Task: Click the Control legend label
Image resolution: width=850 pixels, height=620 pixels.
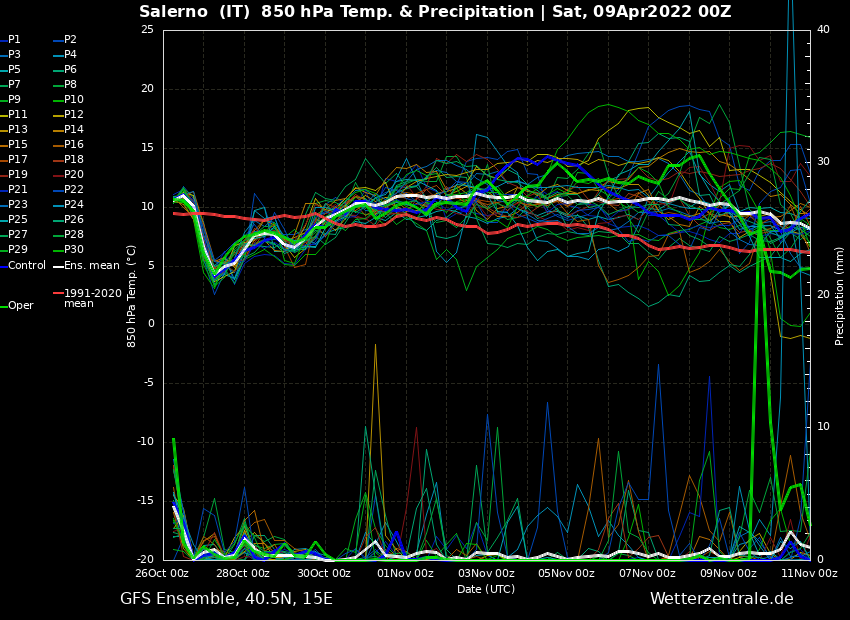Action: (x=27, y=265)
